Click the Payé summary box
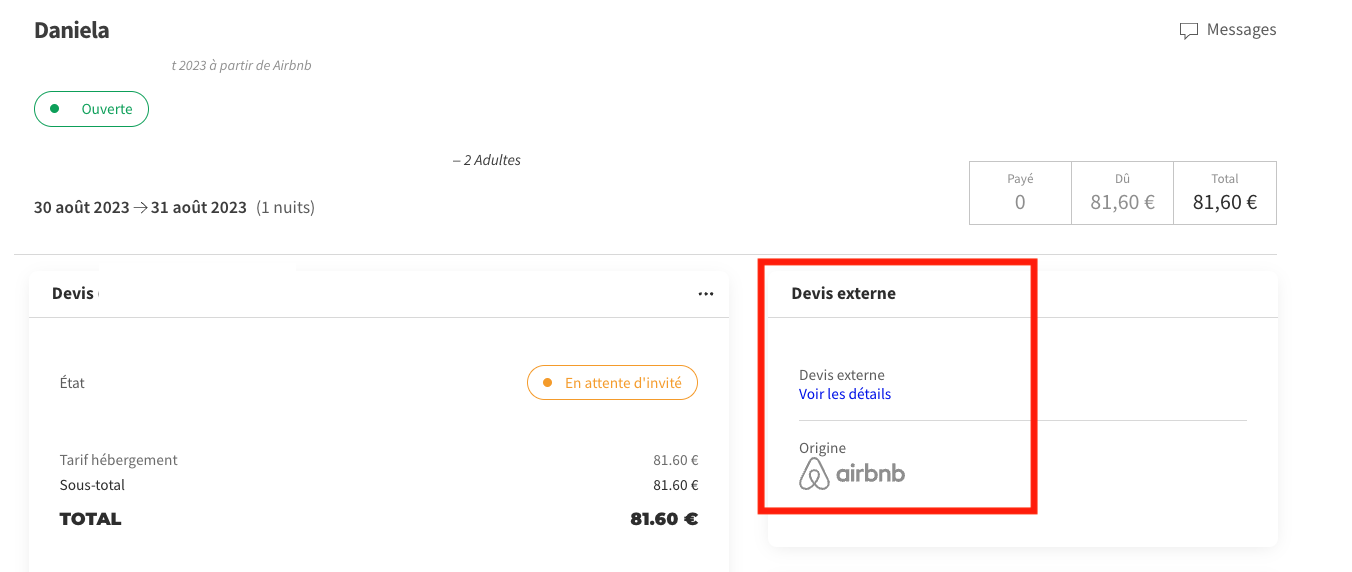The height and width of the screenshot is (572, 1352). (1020, 193)
